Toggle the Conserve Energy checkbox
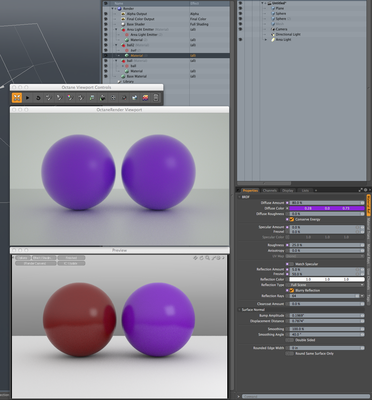The image size is (372, 400). pyautogui.click(x=291, y=219)
